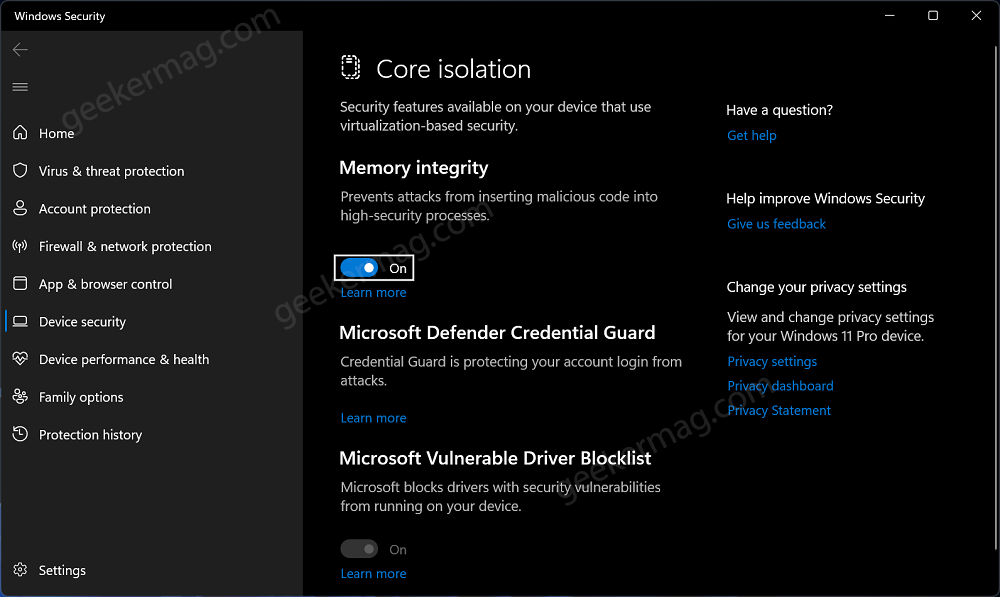Viewport: 1000px width, 597px height.
Task: Minimize the Windows Security window
Action: click(890, 15)
